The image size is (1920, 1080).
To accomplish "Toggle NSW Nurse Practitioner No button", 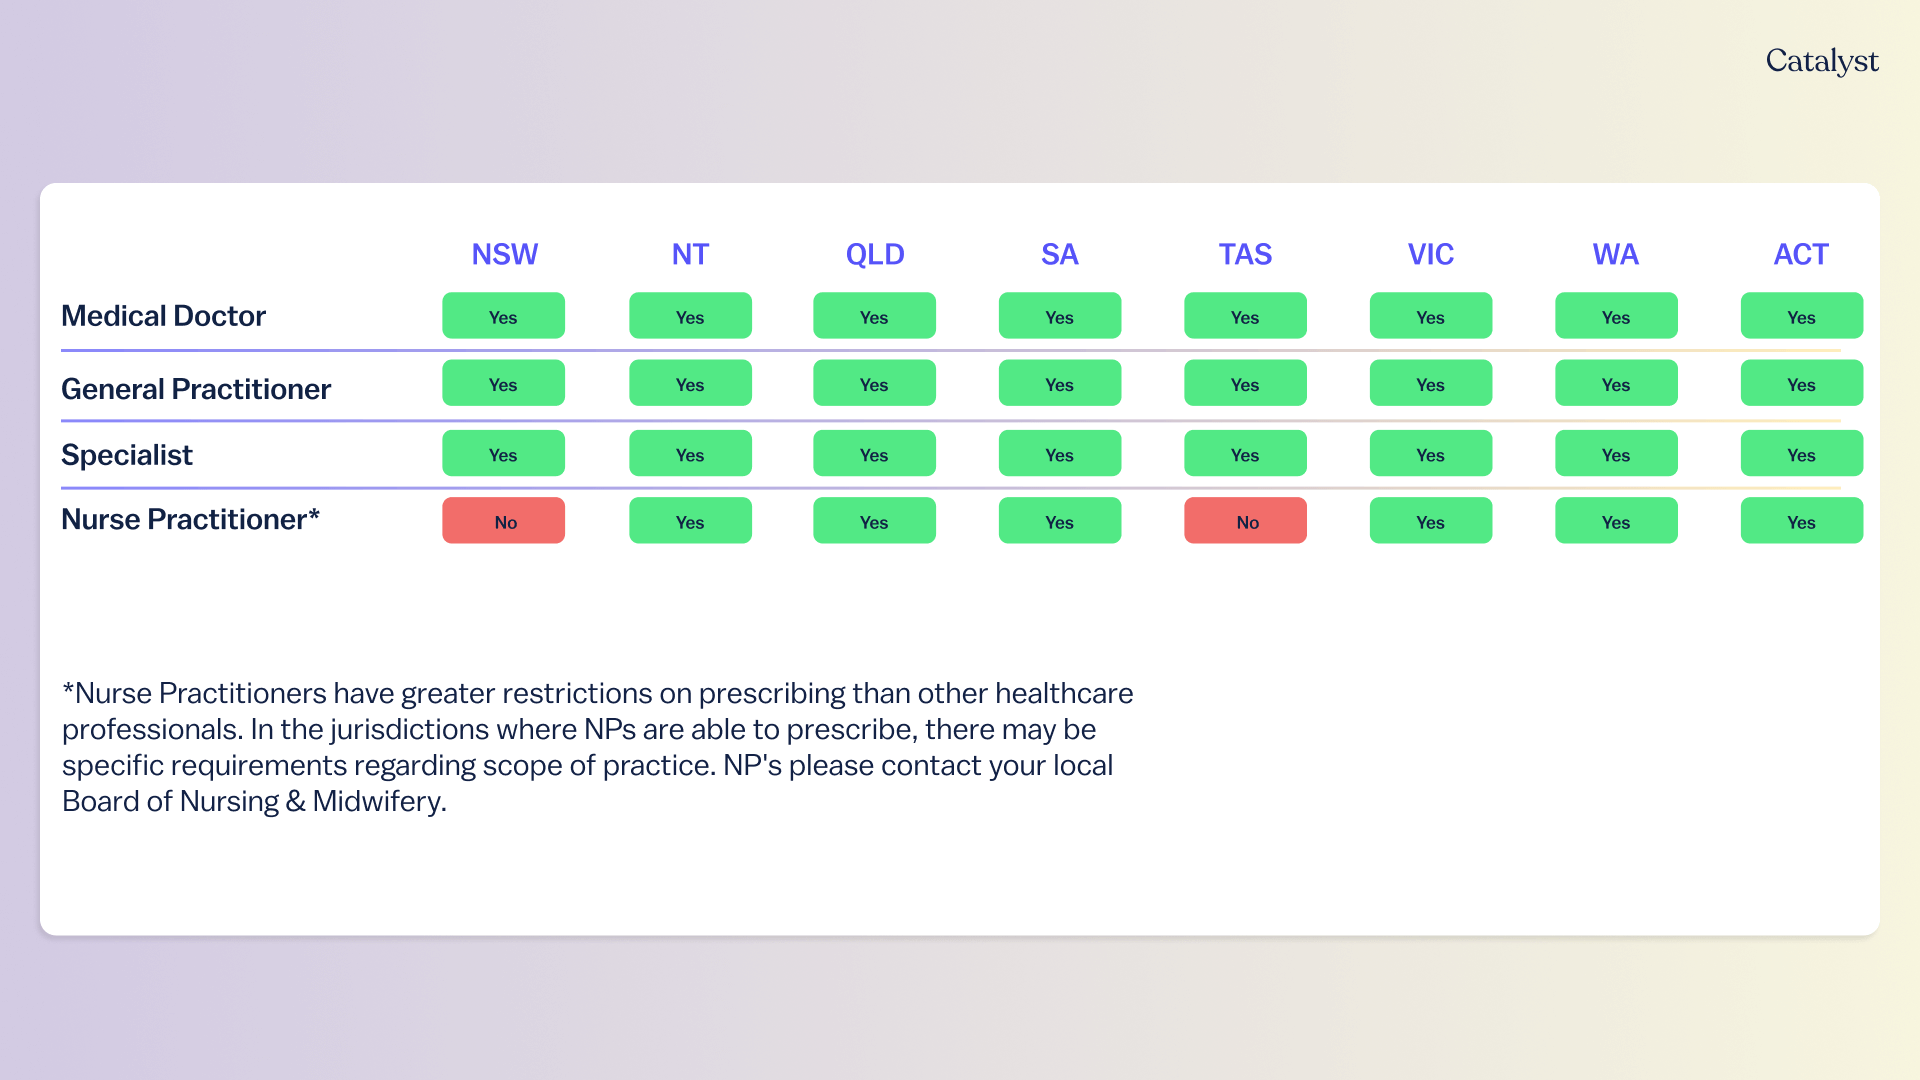I will (504, 522).
